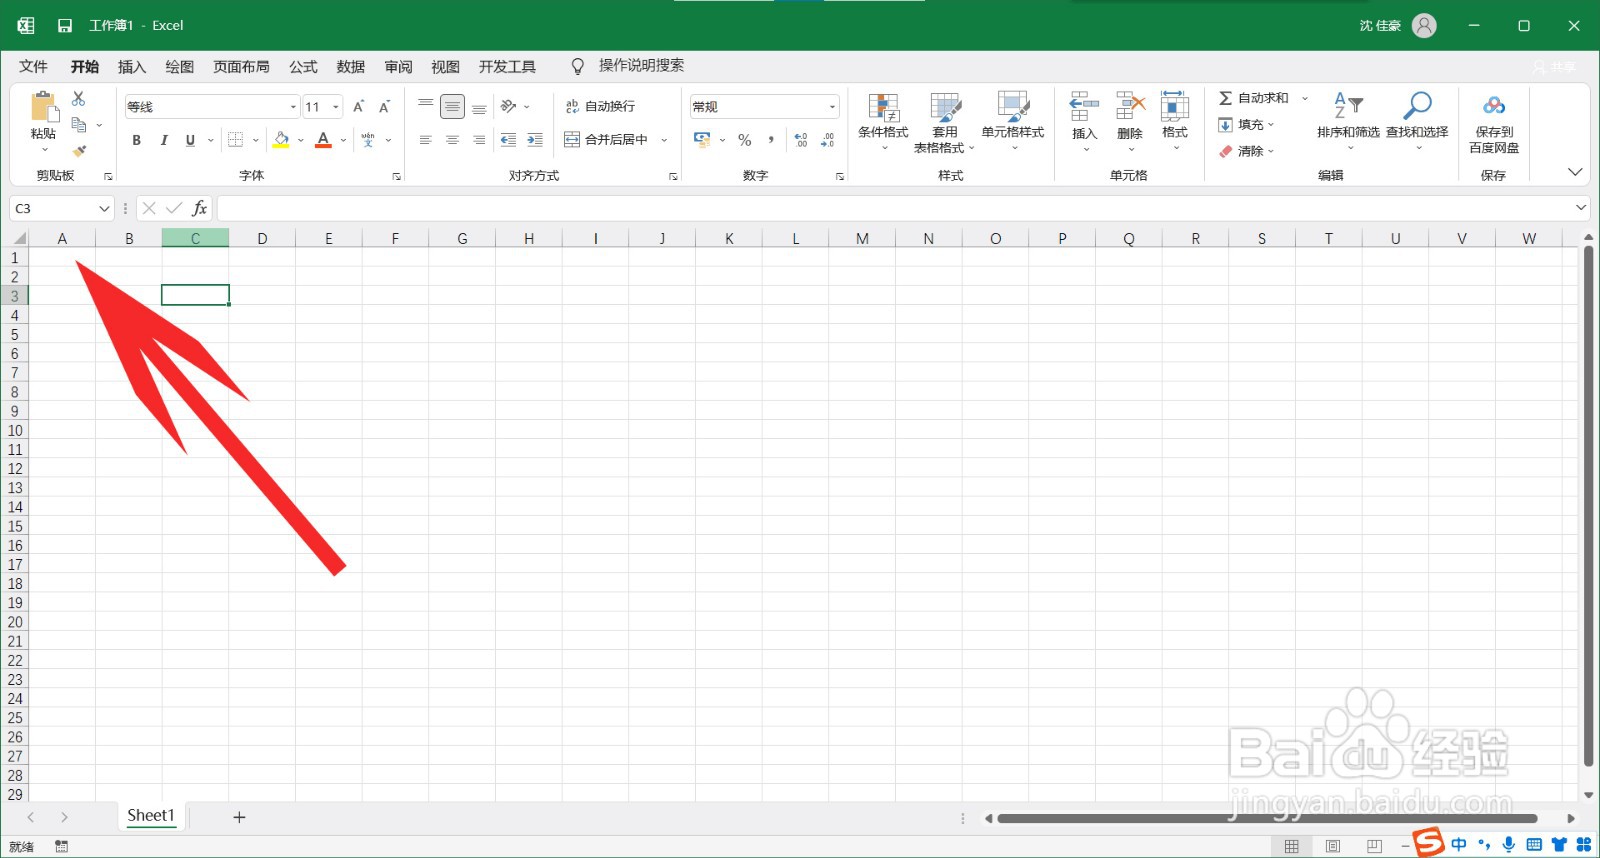Click the vertical scrollbar thumb
Viewport: 1600px width, 858px height.
click(x=1588, y=505)
